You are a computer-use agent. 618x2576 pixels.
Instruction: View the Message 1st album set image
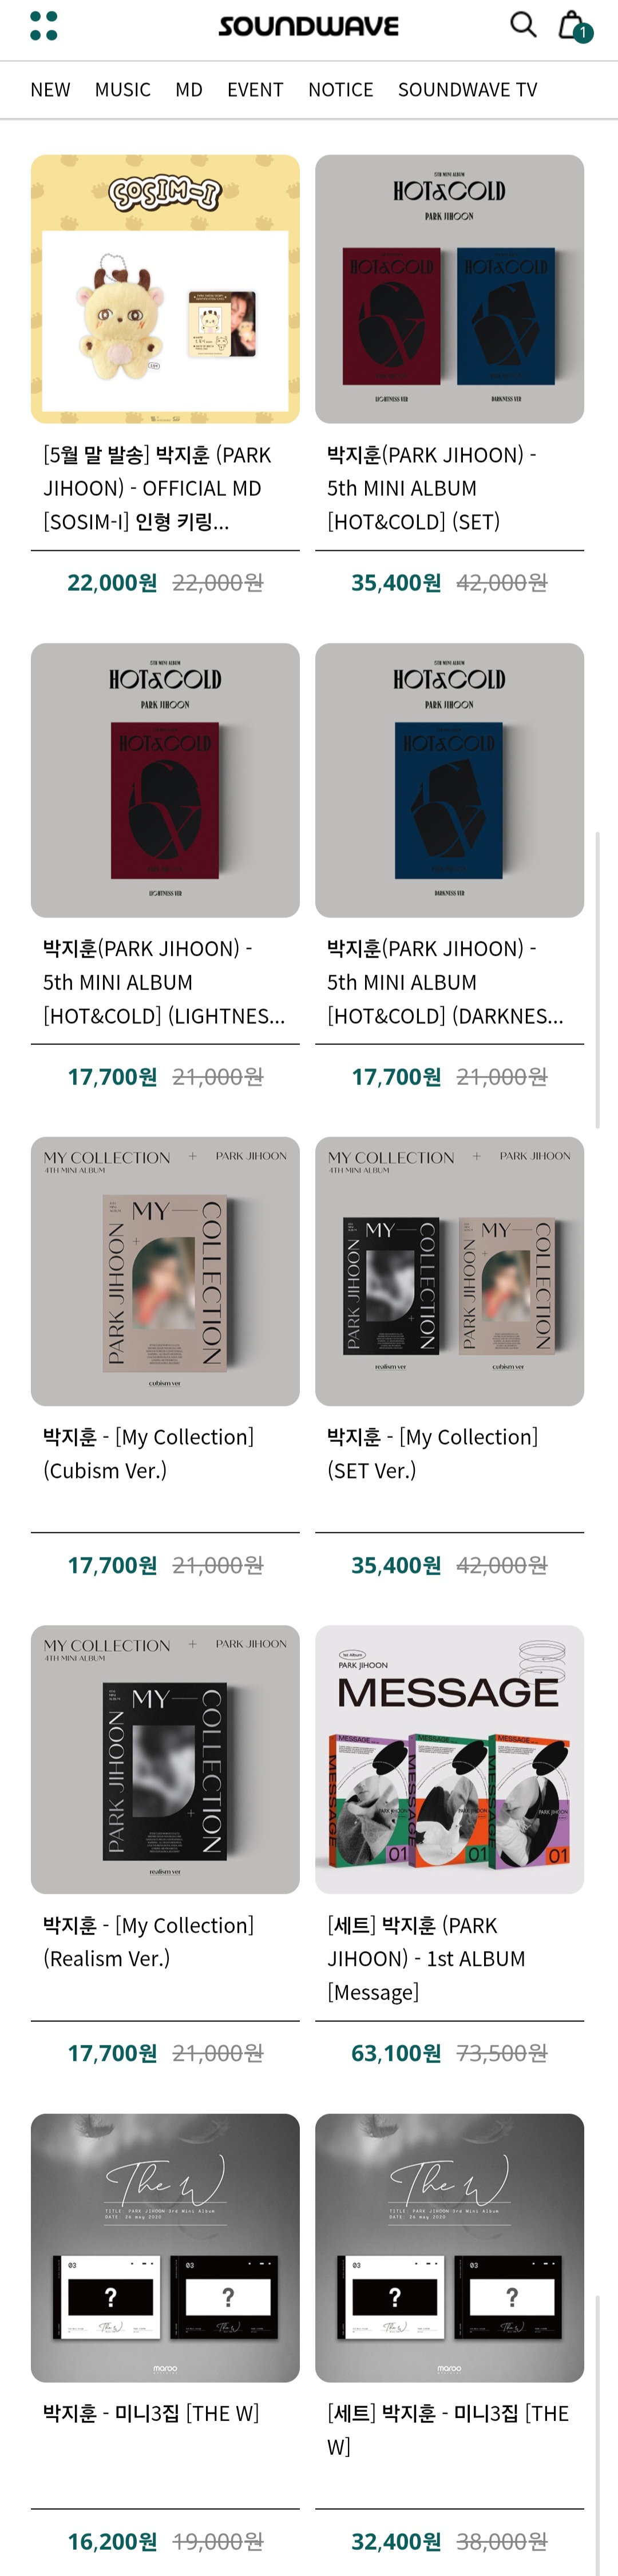pos(449,1759)
